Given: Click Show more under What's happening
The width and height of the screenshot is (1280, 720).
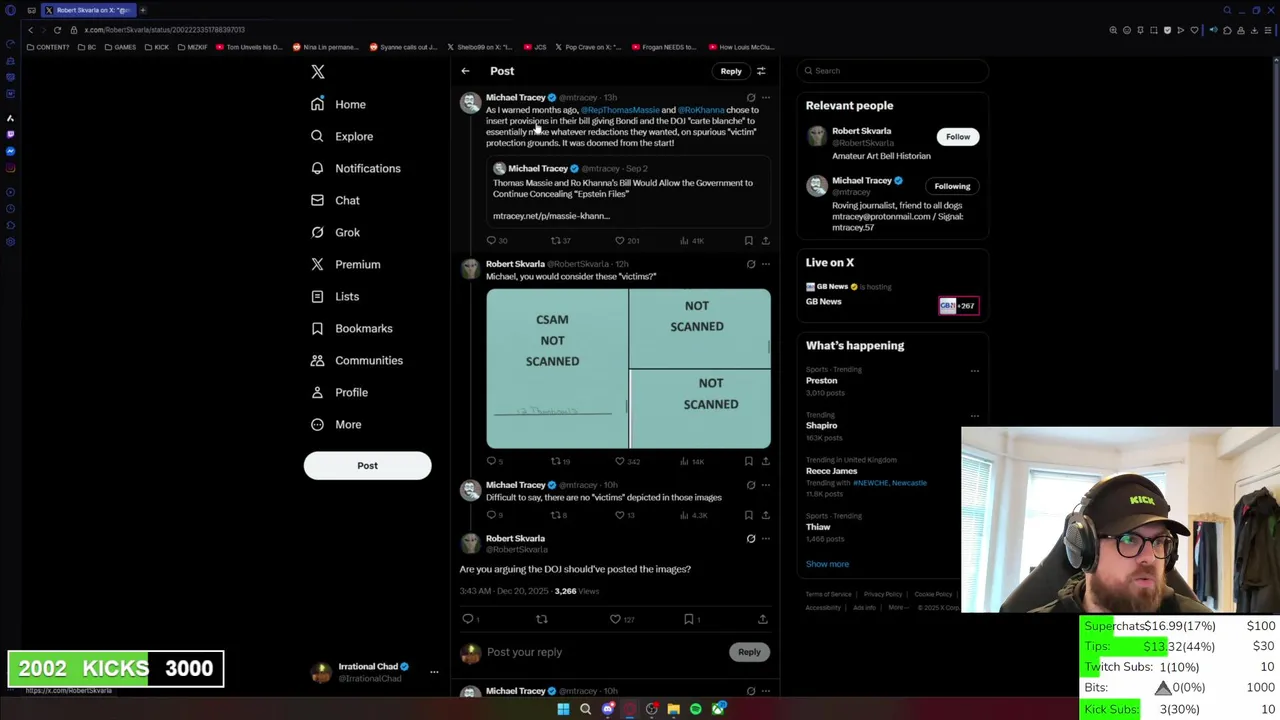Looking at the screenshot, I should coord(827,564).
